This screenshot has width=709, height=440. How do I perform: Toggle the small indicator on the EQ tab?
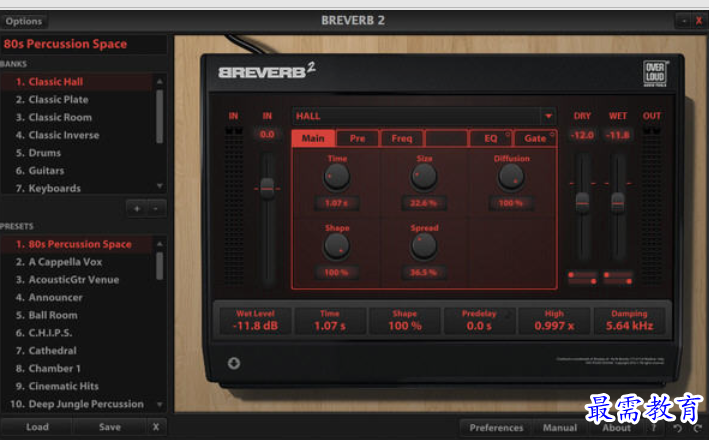[507, 134]
